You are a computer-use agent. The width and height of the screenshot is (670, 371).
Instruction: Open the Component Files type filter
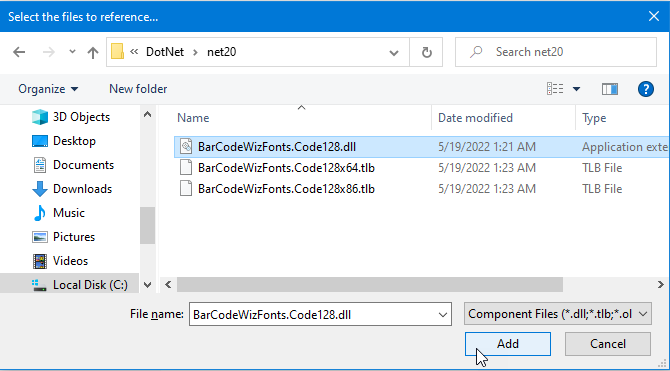click(558, 314)
